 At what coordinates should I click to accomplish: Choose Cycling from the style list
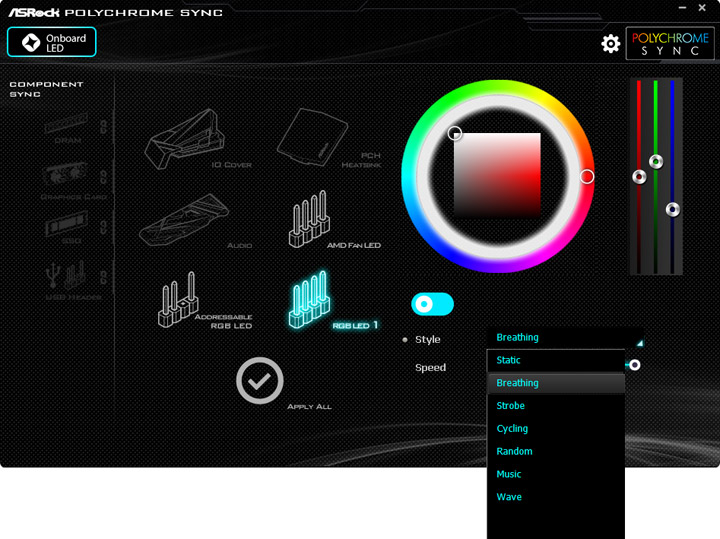556,429
